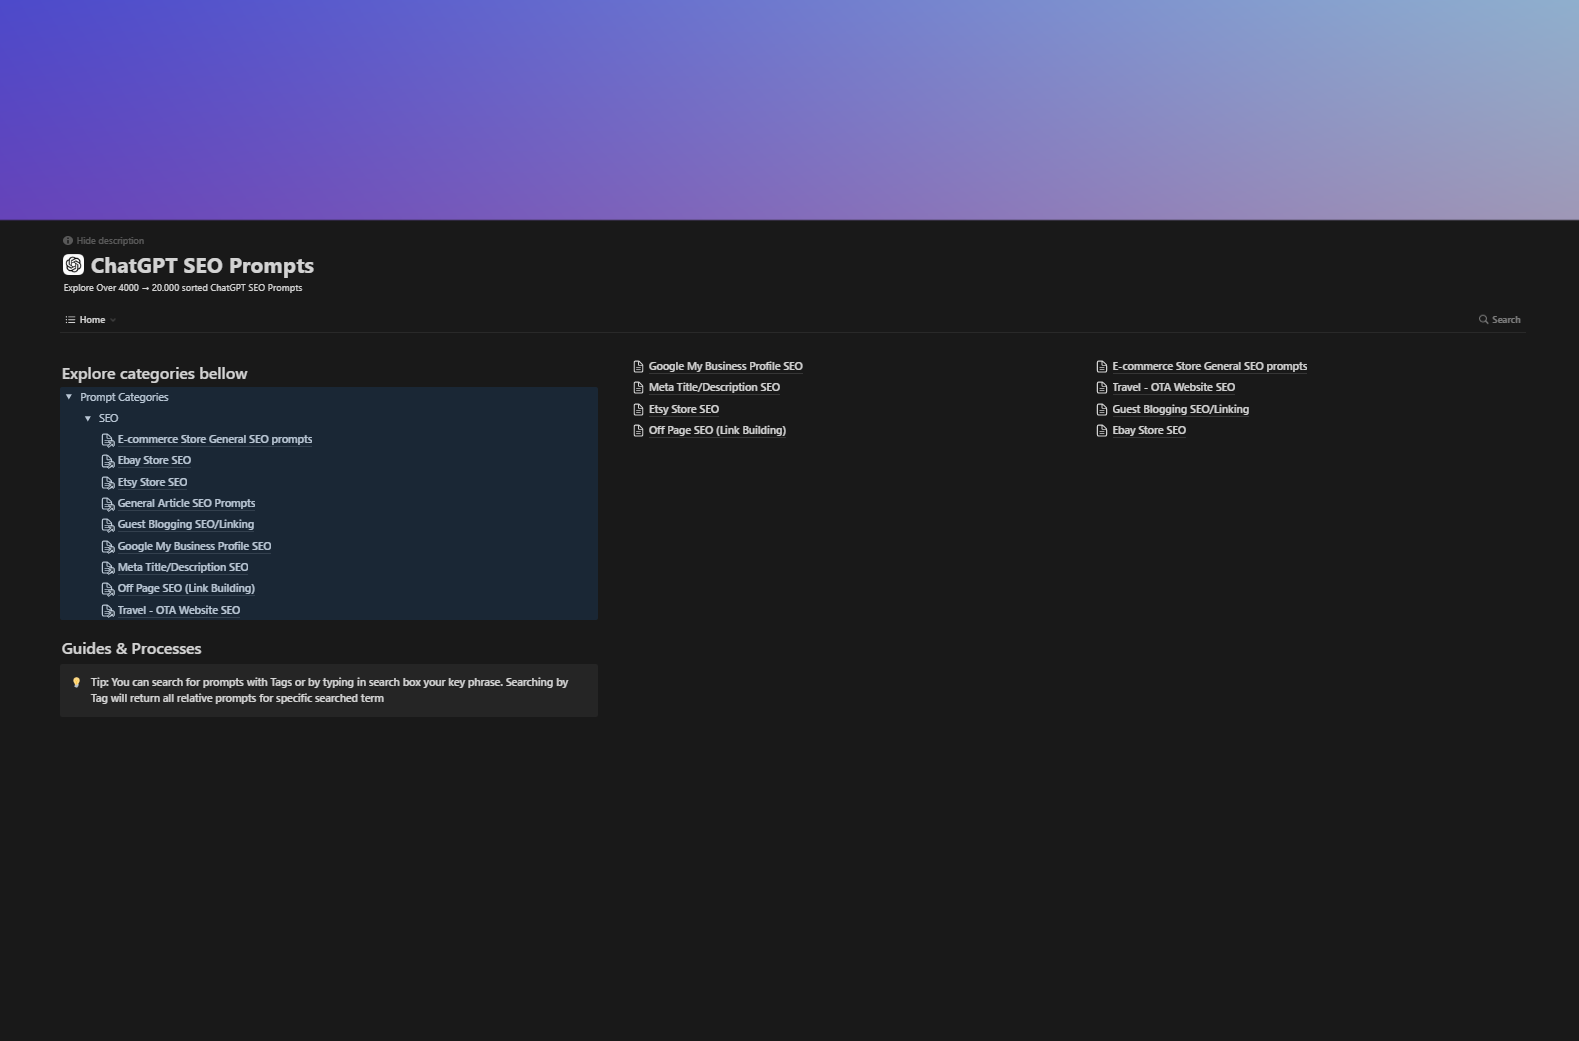
Task: Click page icon of Travel - OTA Website SEO in right column
Action: pos(1102,388)
